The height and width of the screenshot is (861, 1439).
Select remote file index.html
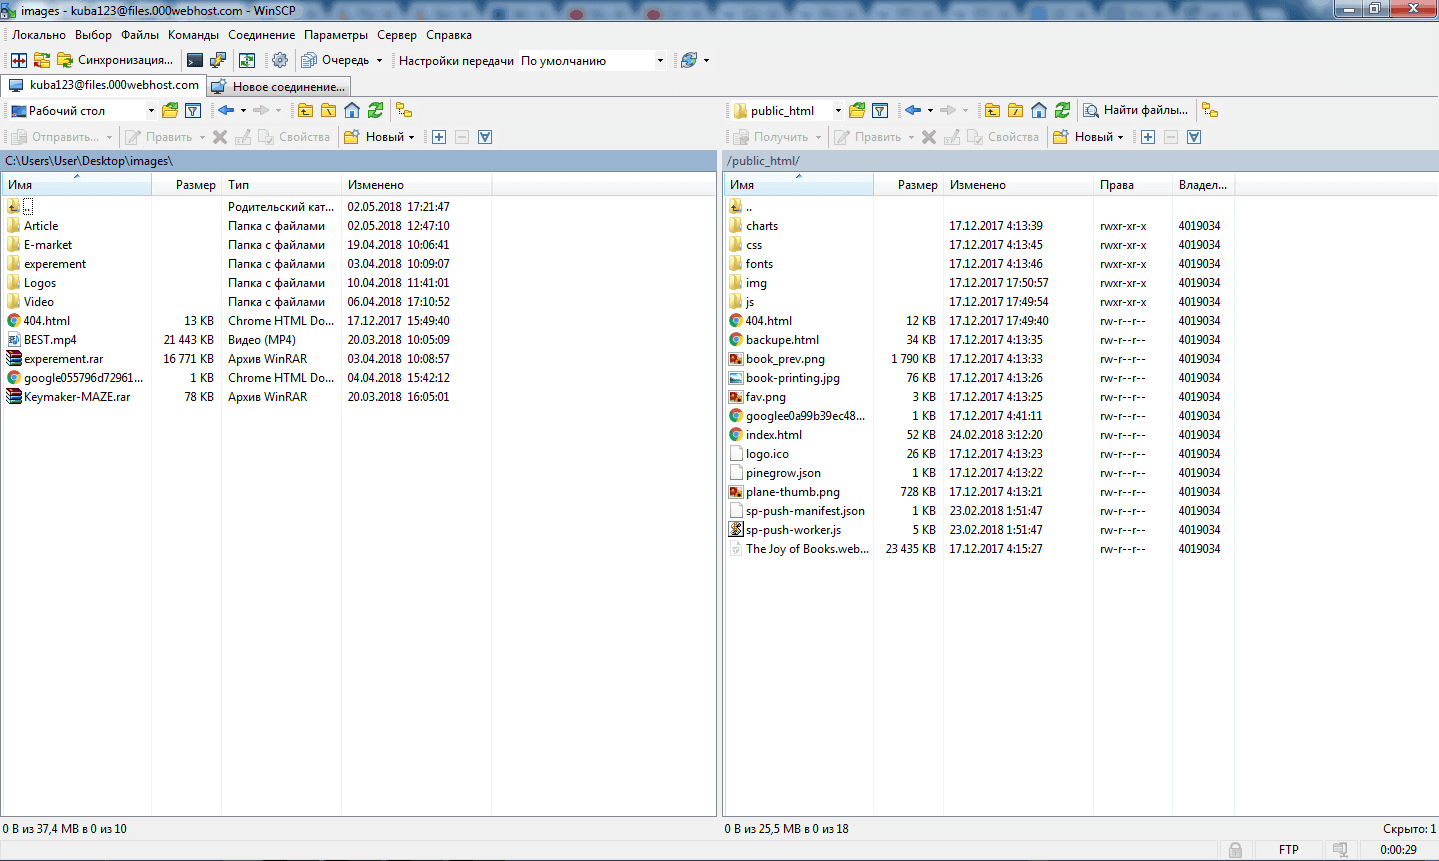(x=774, y=435)
